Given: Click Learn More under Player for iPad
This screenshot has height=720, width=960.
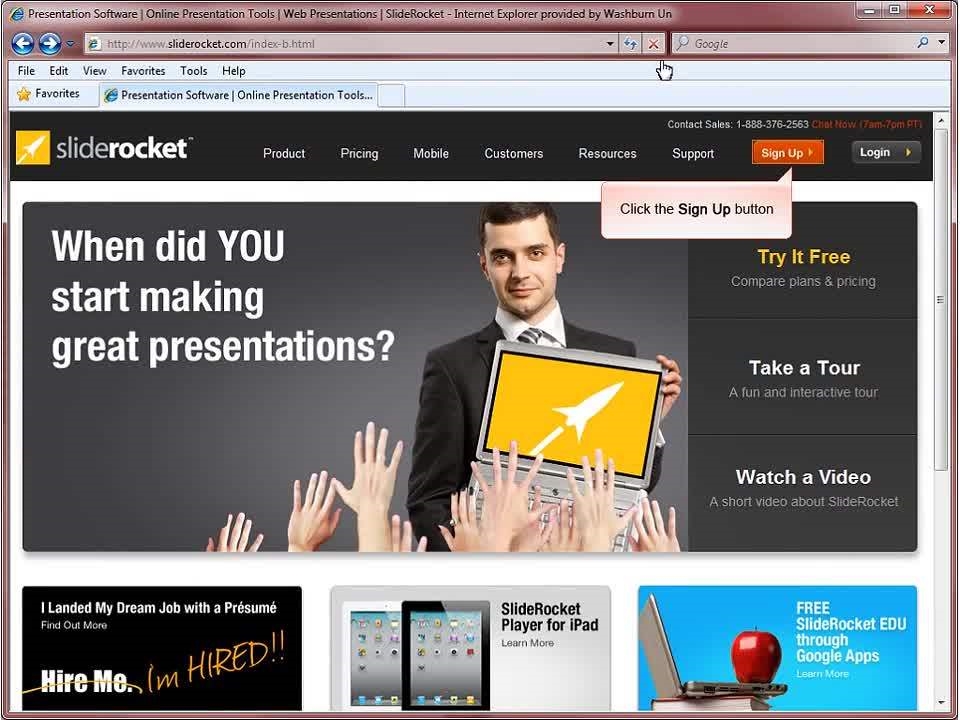Looking at the screenshot, I should pos(527,643).
